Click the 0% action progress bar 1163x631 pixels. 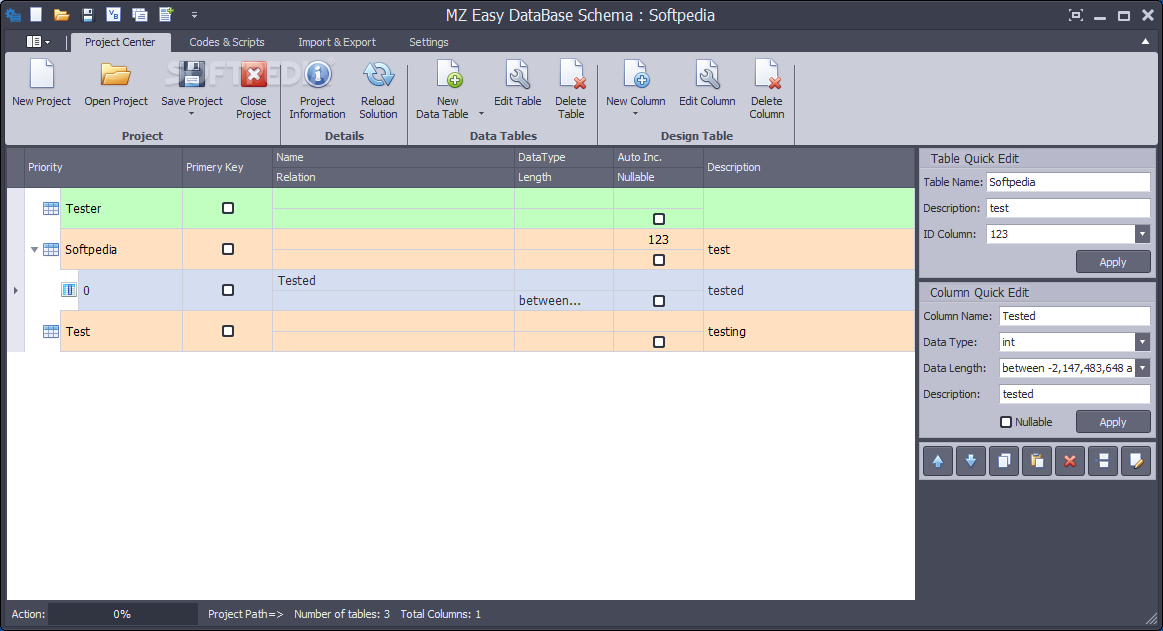click(122, 614)
